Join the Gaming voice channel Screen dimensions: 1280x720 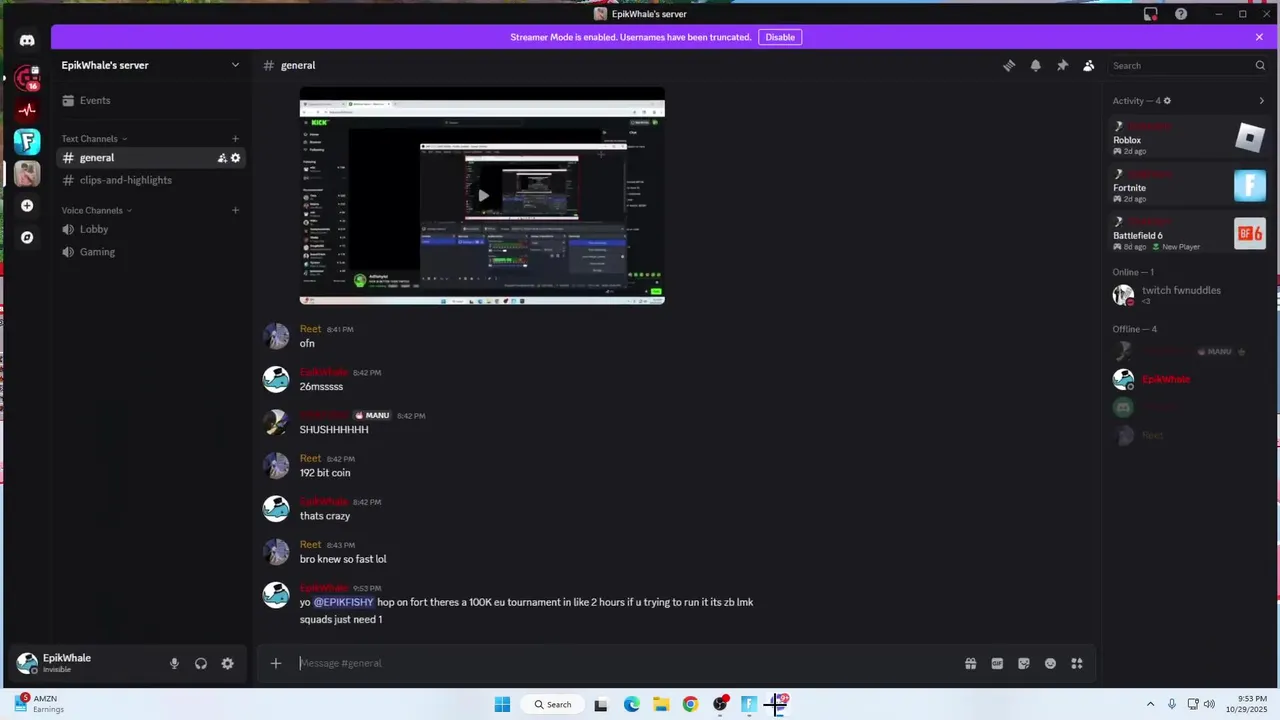point(150,252)
